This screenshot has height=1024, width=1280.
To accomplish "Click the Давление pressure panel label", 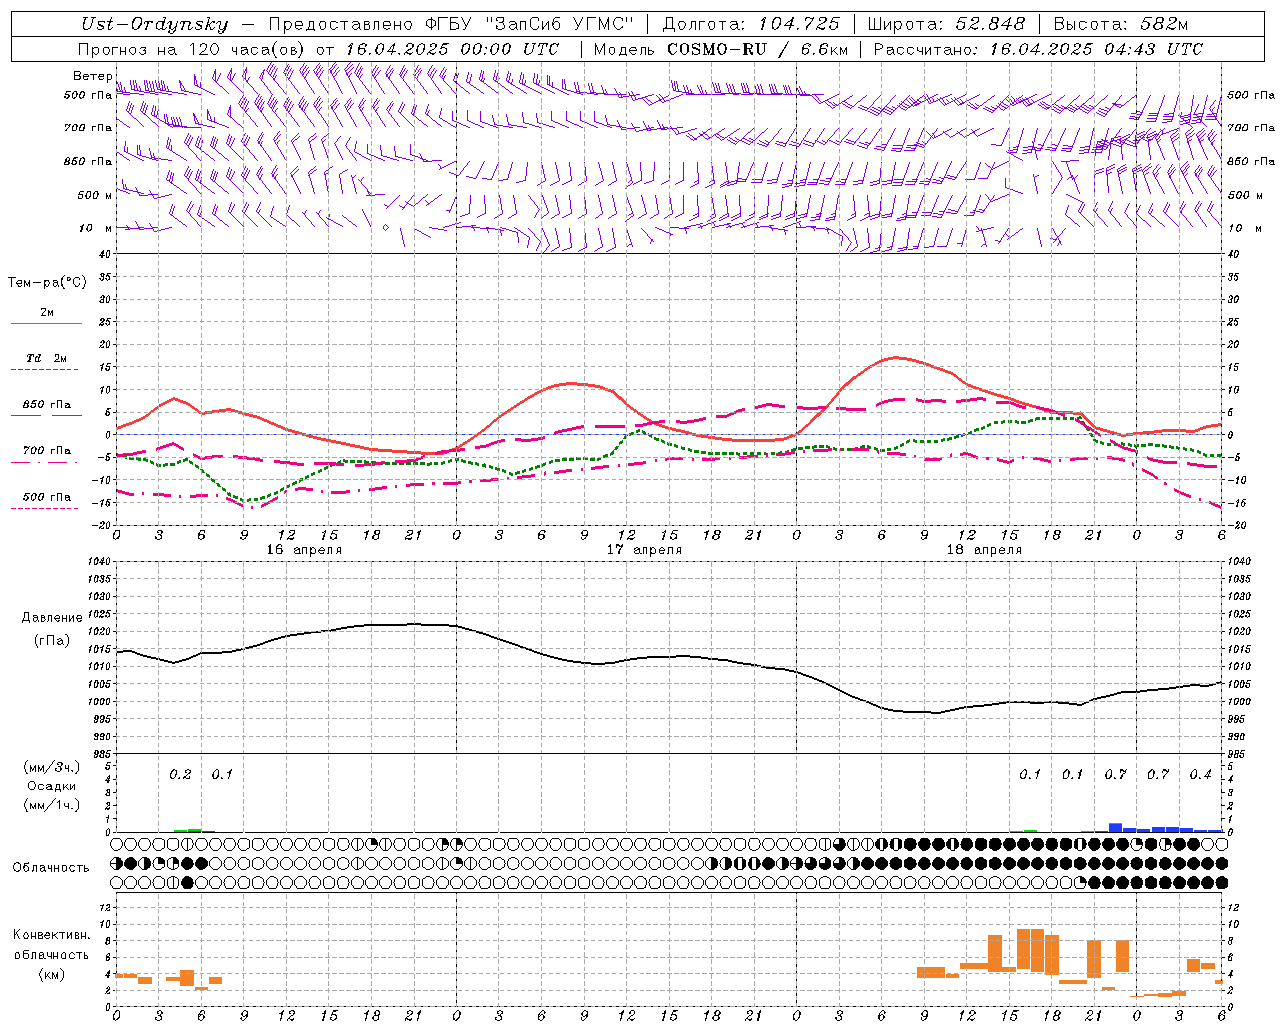I will tap(52, 618).
